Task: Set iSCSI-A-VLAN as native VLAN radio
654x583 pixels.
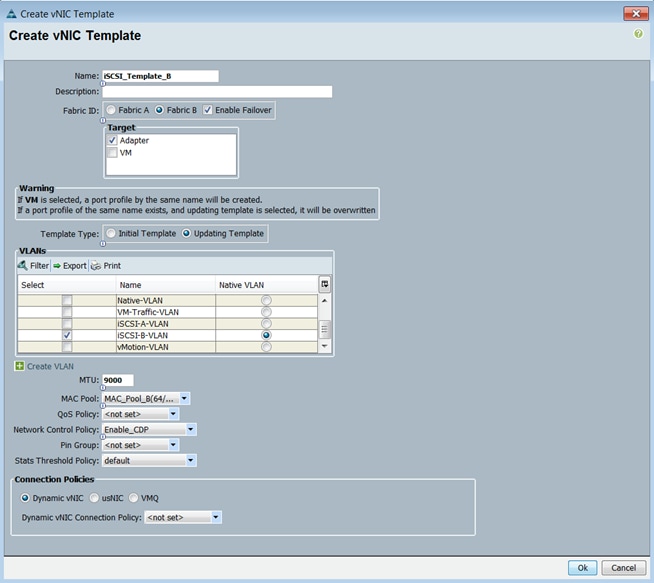Action: pyautogui.click(x=266, y=324)
